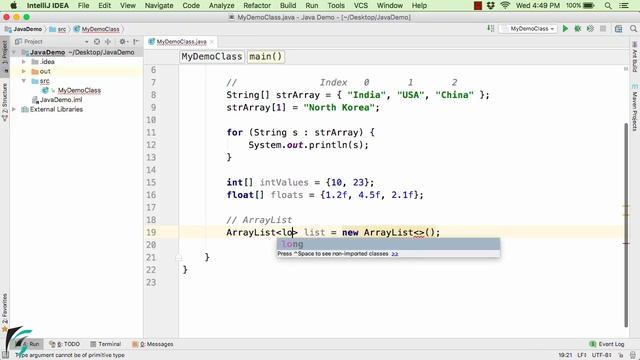Click the red recording icon in menu bar
Image resolution: width=640 pixels, height=360 pixels.
(478, 6)
